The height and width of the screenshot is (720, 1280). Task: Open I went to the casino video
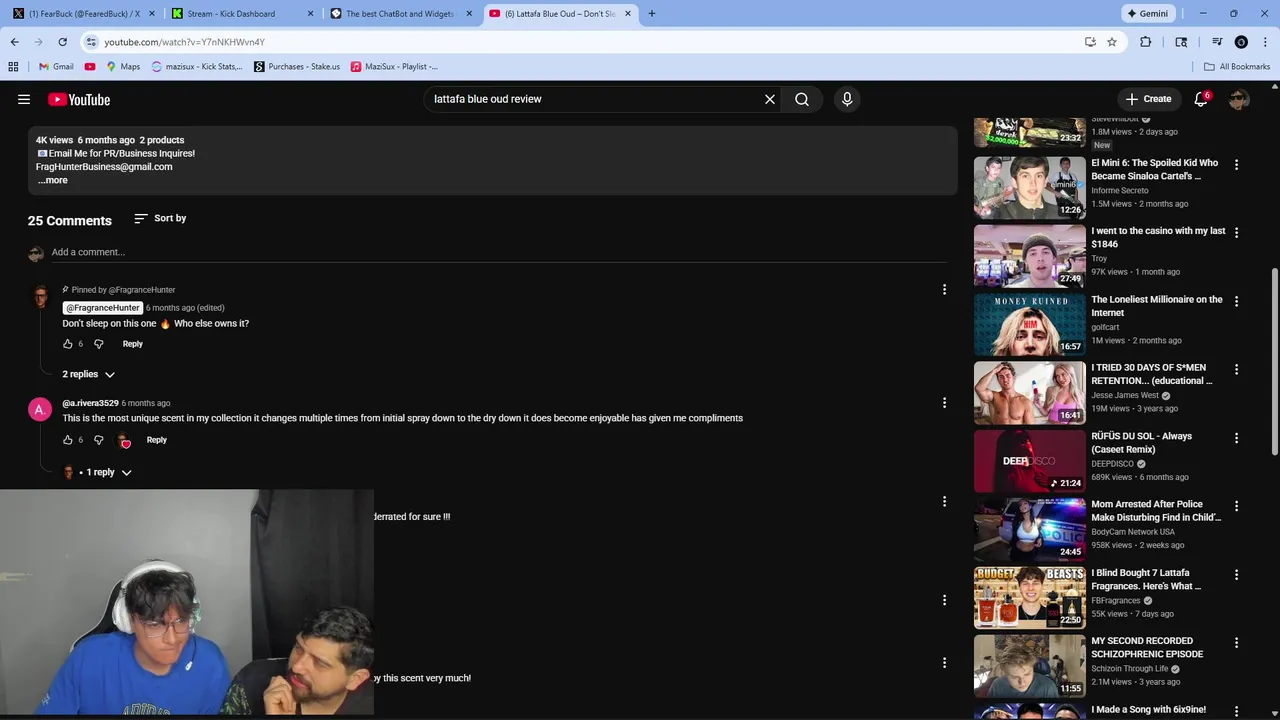(1158, 237)
